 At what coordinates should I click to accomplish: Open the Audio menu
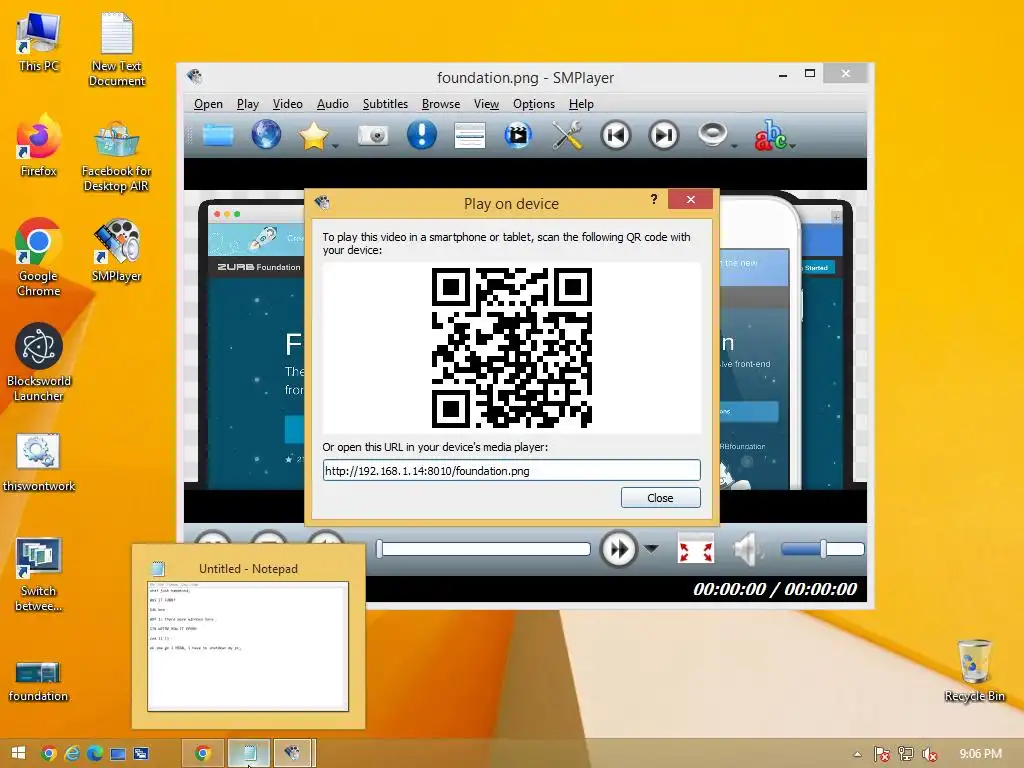[x=332, y=104]
